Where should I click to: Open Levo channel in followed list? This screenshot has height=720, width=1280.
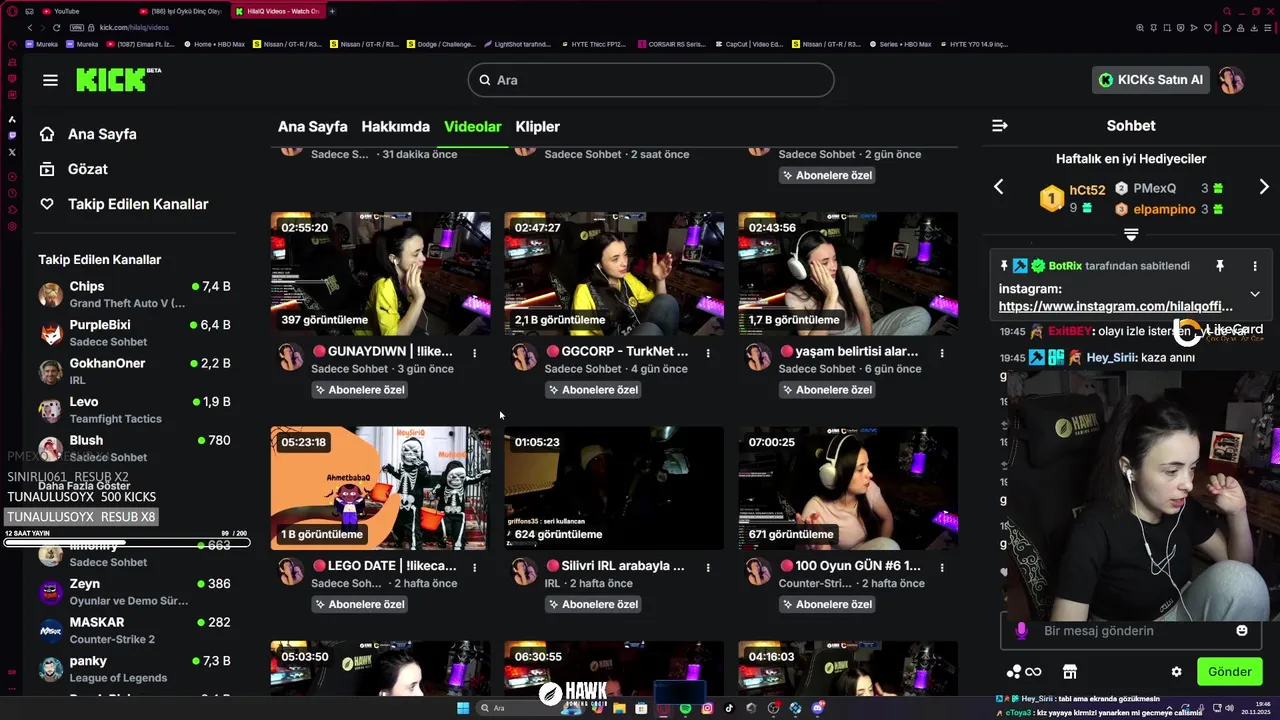tap(135, 410)
